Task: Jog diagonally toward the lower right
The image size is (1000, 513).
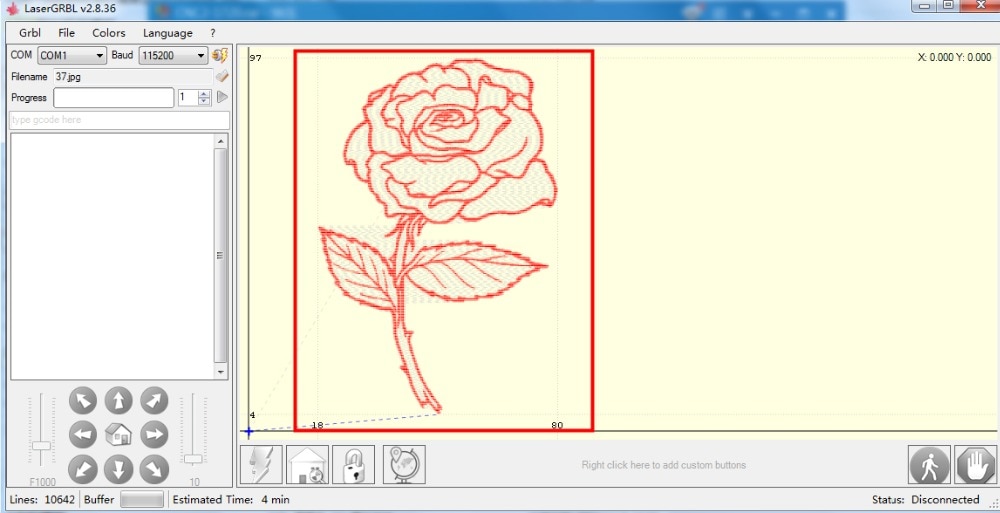Action: 154,470
